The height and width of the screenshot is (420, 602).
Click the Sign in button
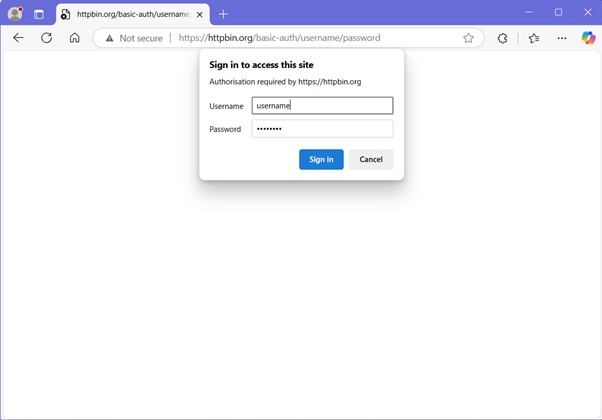point(321,159)
